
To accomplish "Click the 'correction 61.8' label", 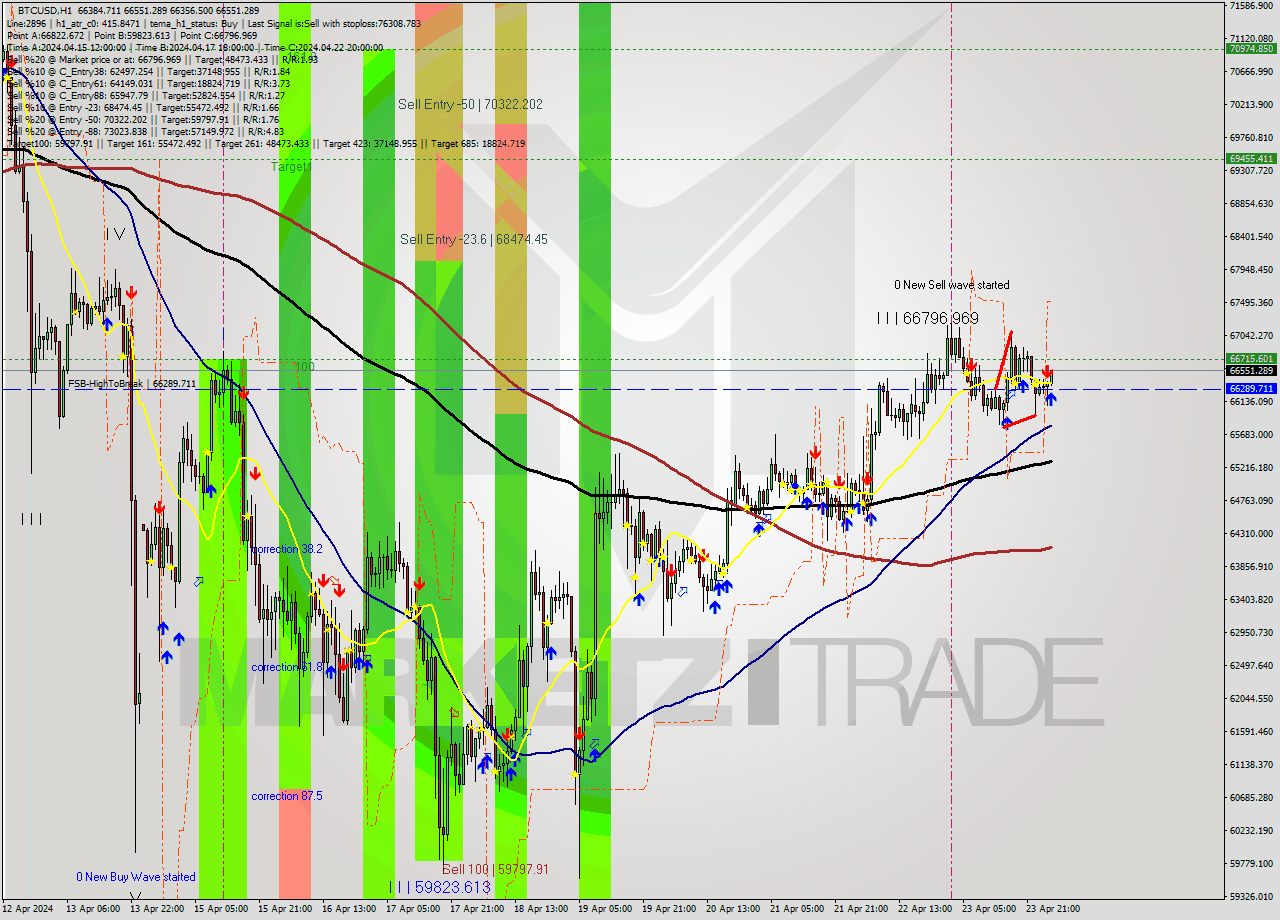I will 286,667.
